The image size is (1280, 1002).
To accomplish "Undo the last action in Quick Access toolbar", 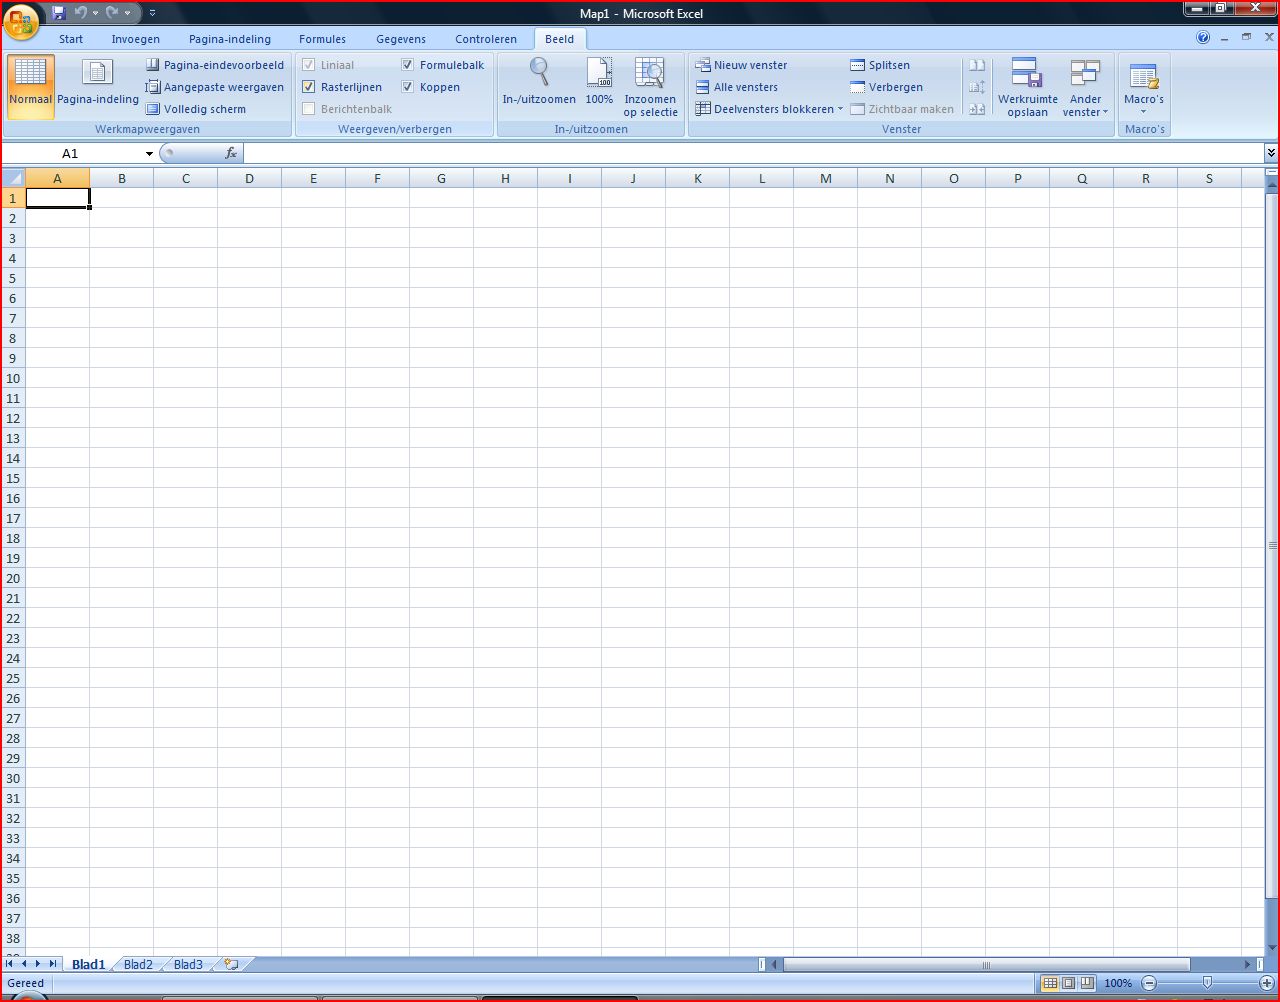I will pos(81,13).
